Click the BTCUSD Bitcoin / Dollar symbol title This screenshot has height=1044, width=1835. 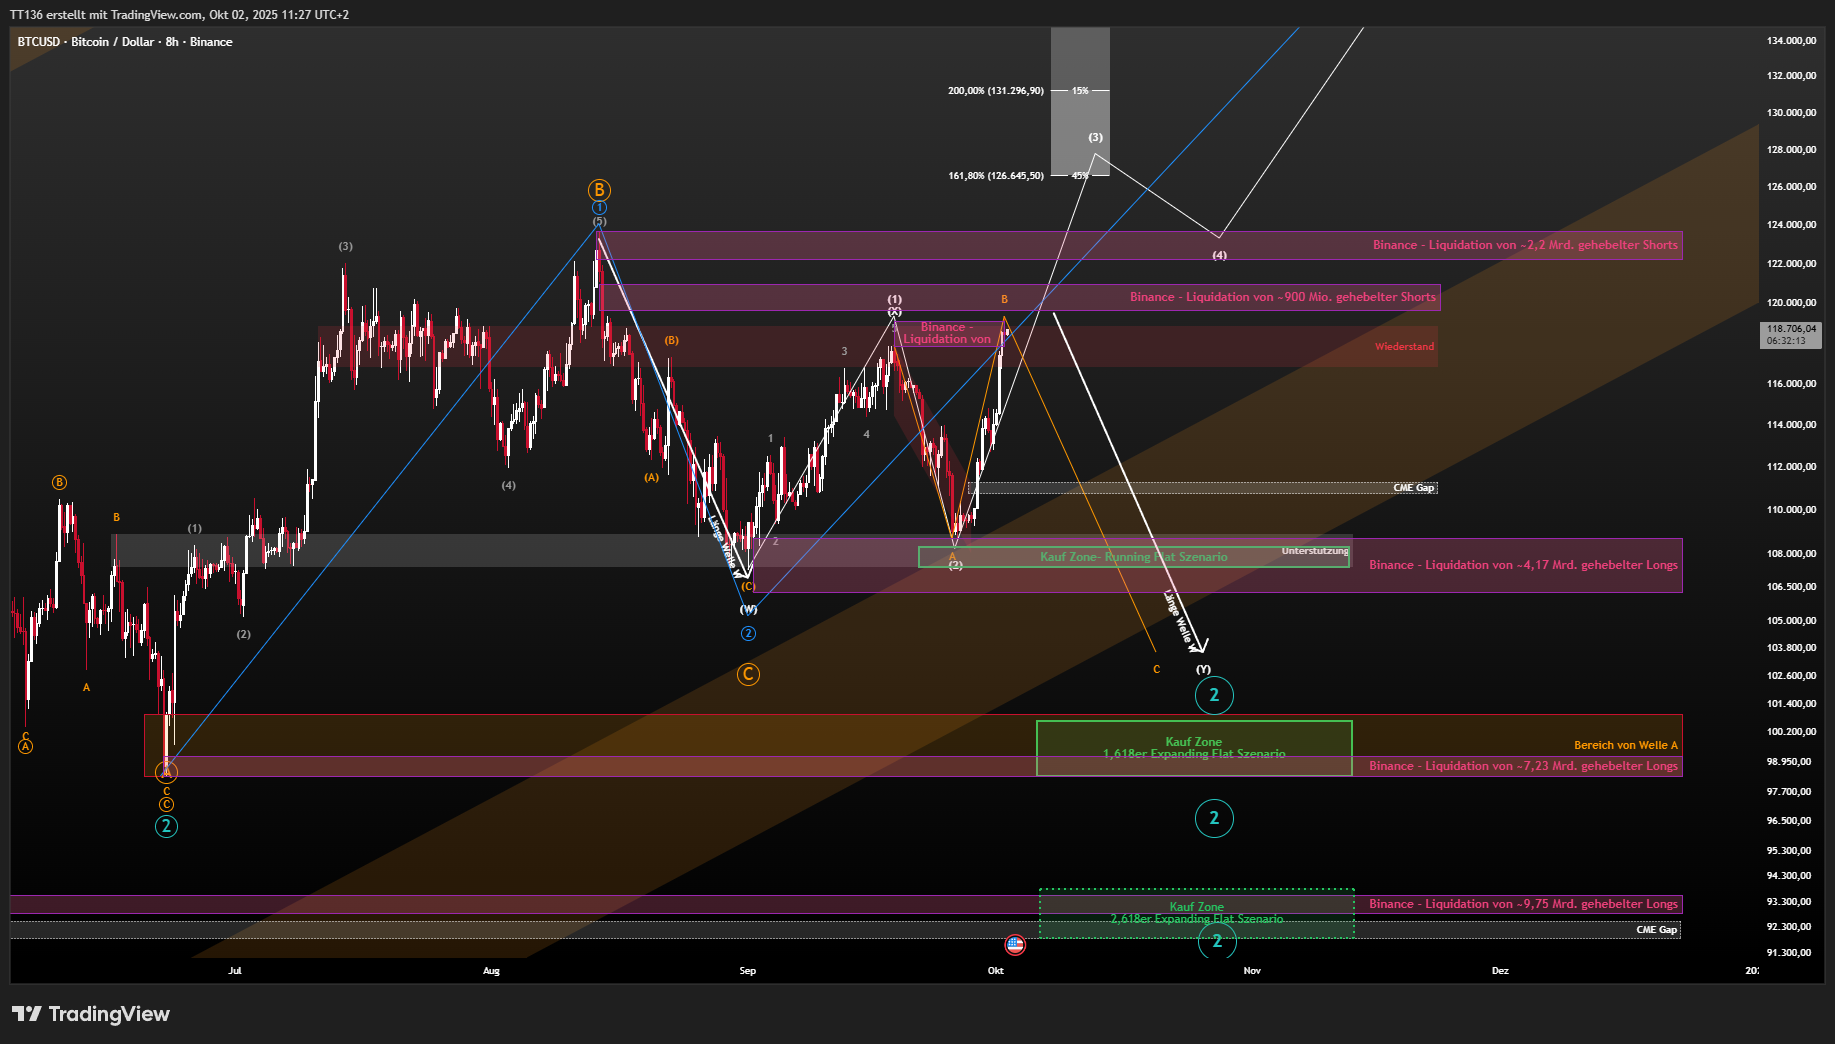pos(125,42)
